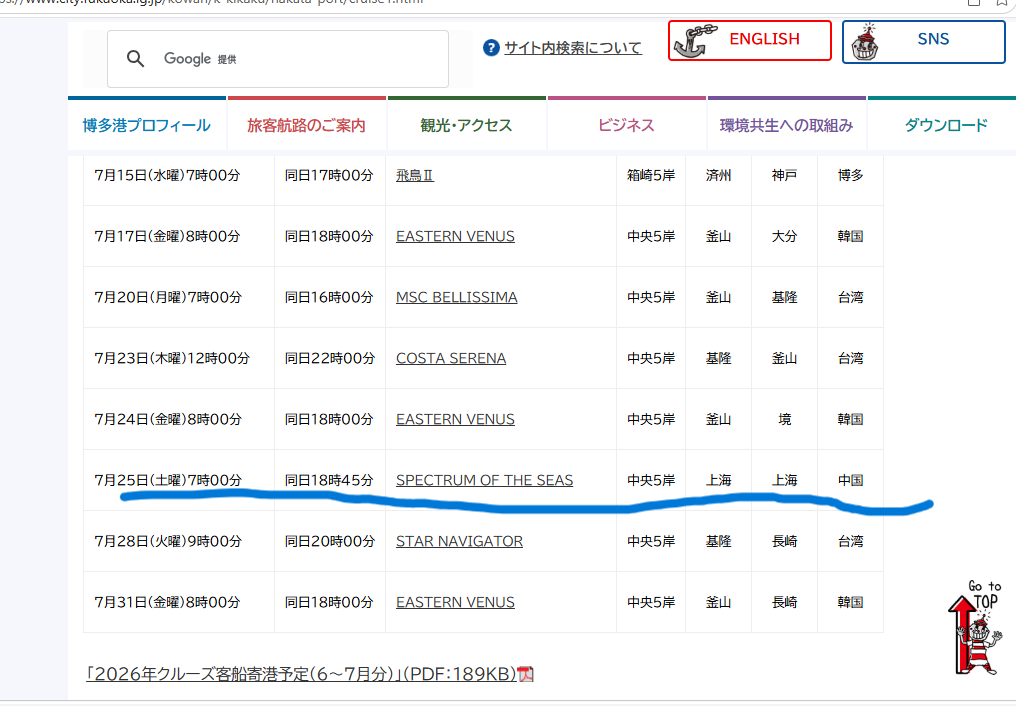Open the SNS page
Image resolution: width=1016 pixels, height=706 pixels.
point(923,41)
